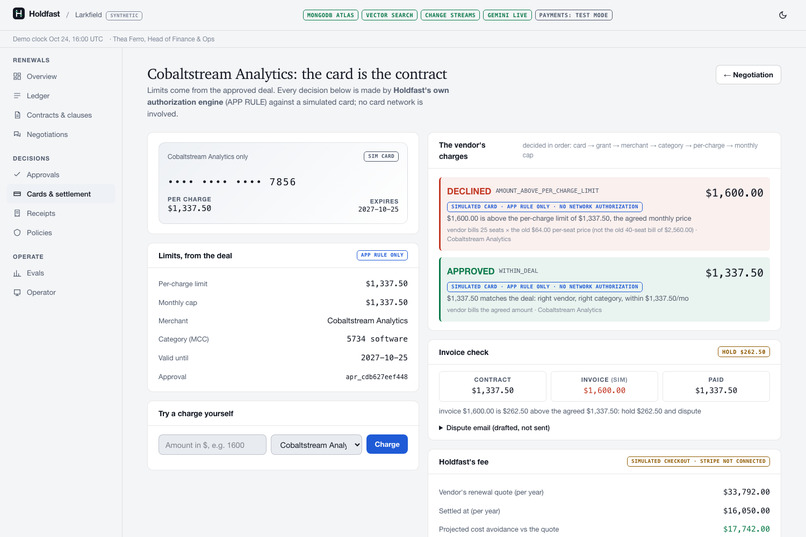Screen dimensions: 806x537
Task: Click the Demo clock Oct 24 text
Action: point(58,39)
